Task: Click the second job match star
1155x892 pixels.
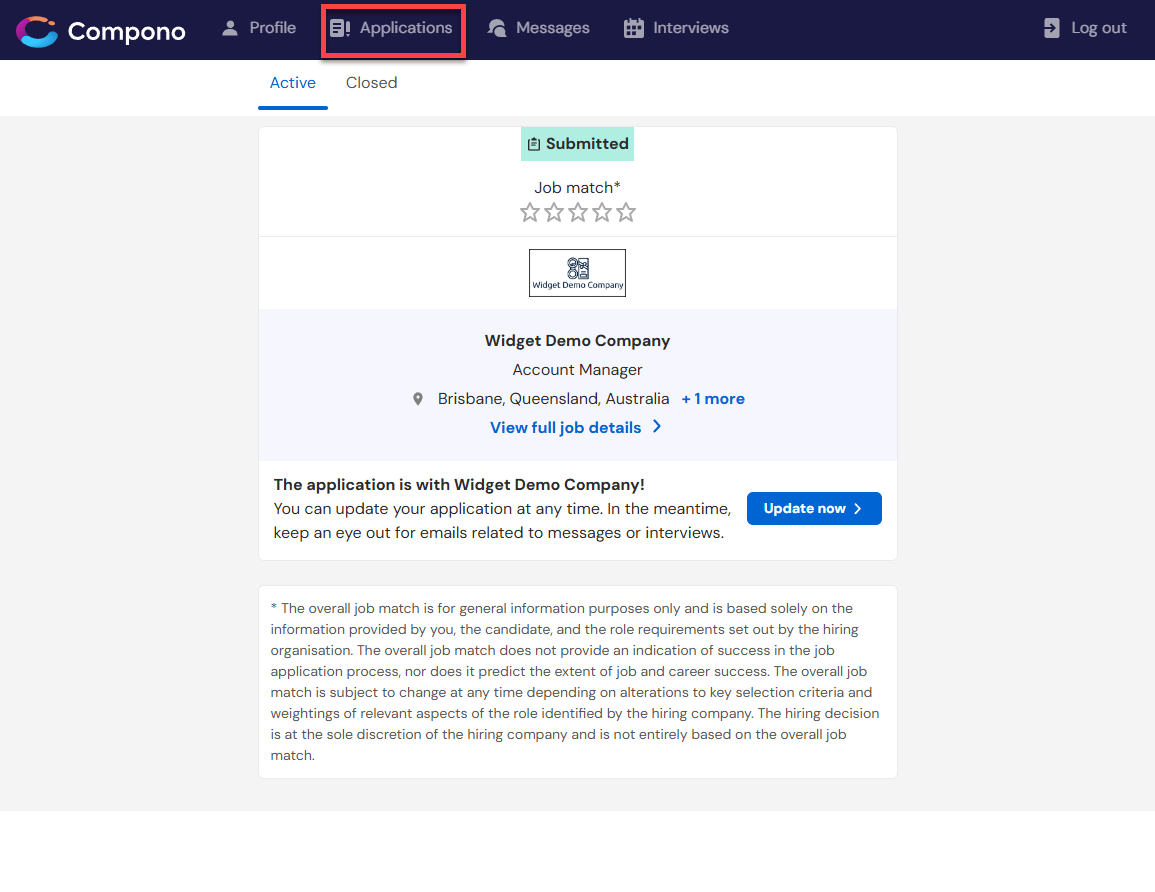Action: click(554, 213)
